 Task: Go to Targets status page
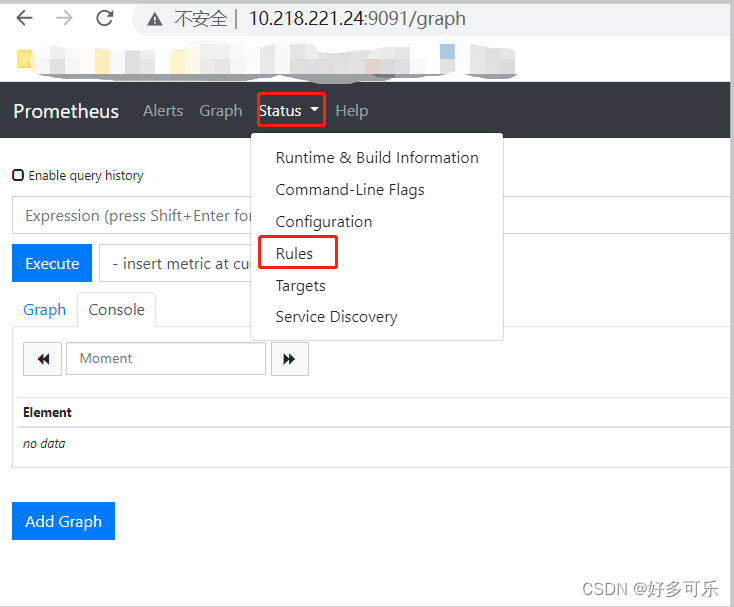tap(301, 286)
